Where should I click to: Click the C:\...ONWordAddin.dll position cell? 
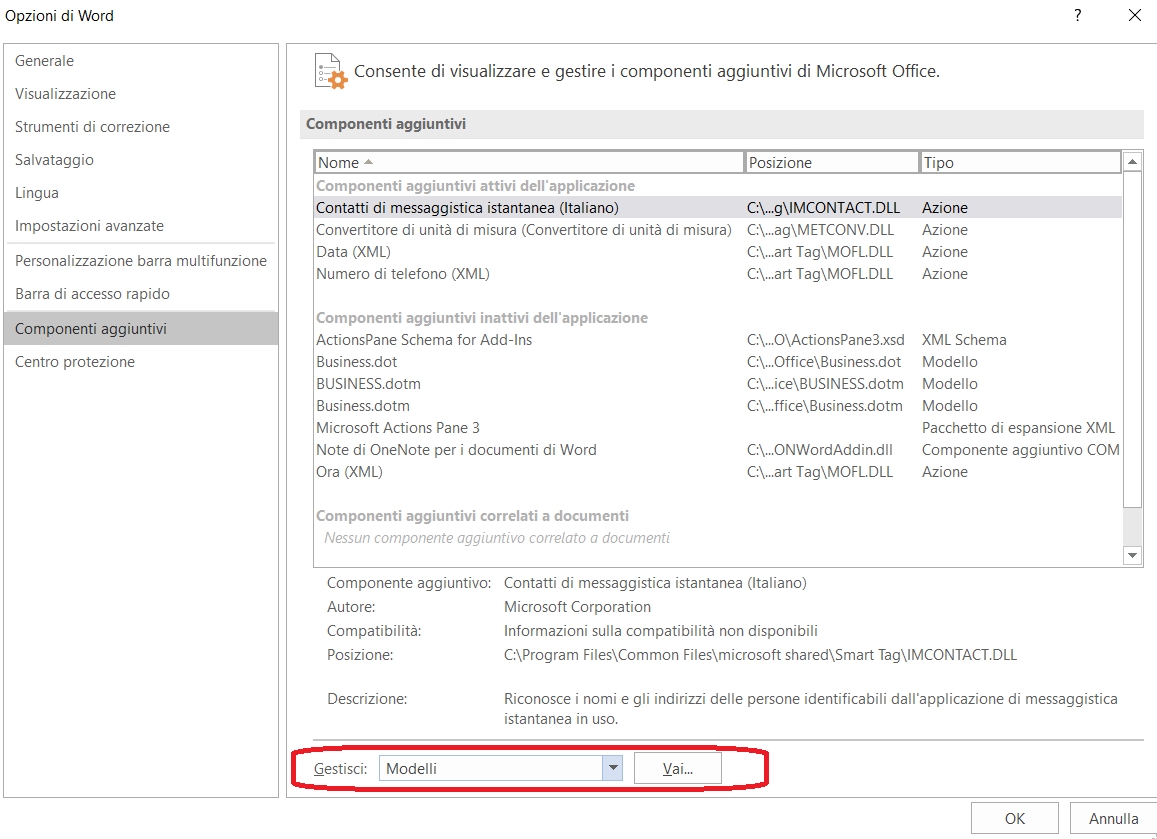tap(820, 449)
